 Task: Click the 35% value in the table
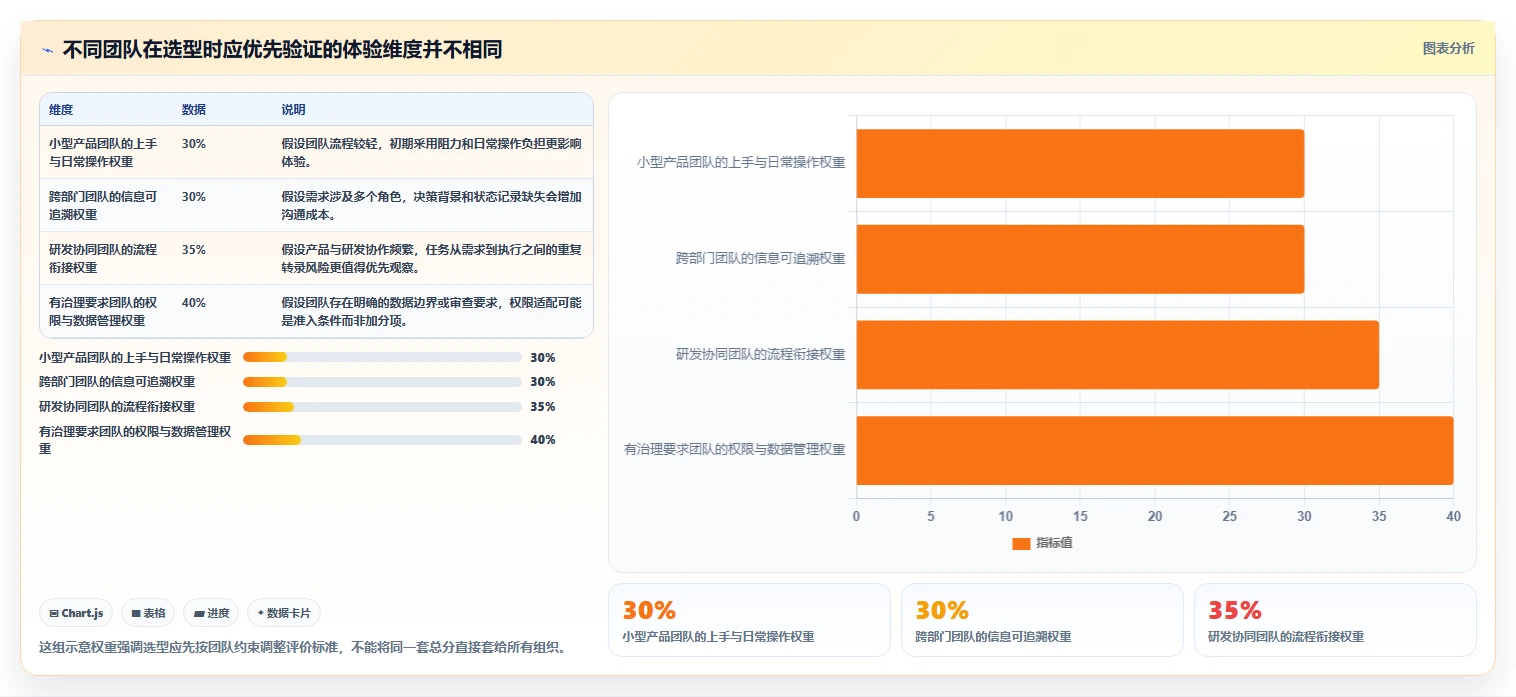click(194, 250)
